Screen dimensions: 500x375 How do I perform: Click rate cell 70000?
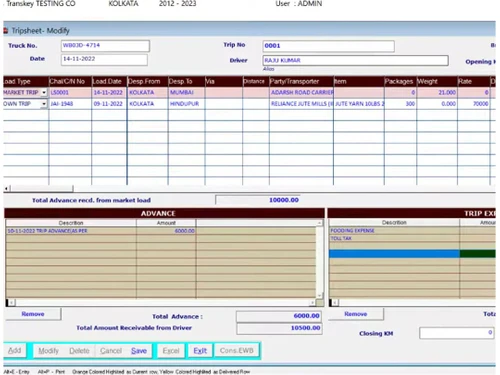click(x=474, y=104)
